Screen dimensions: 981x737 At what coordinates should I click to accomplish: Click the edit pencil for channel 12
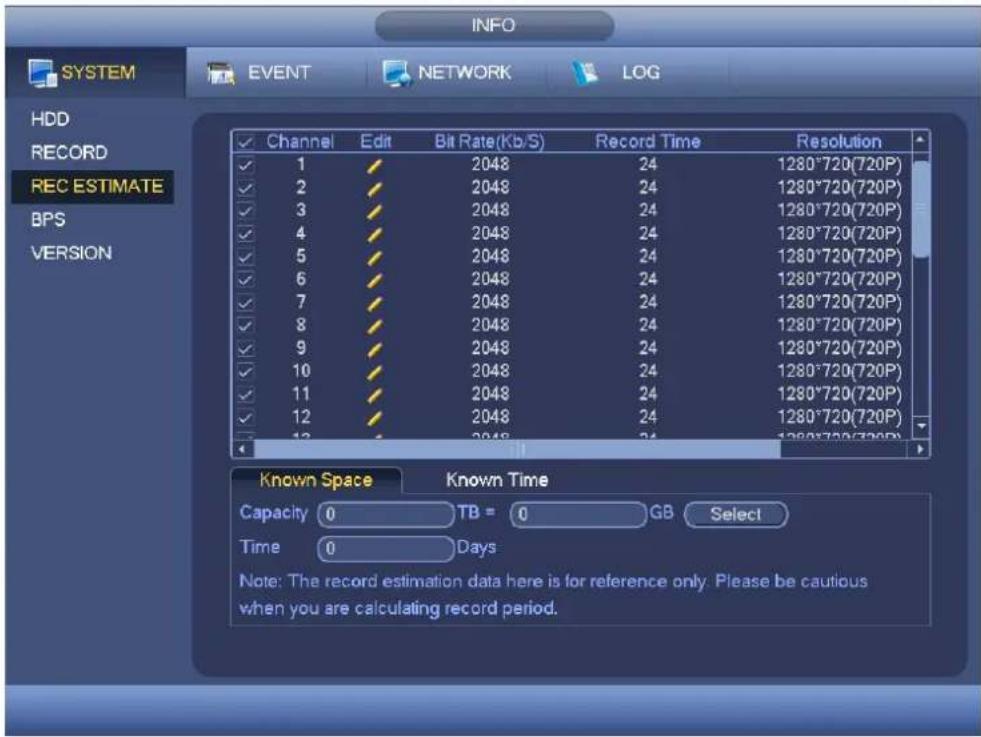pos(374,419)
